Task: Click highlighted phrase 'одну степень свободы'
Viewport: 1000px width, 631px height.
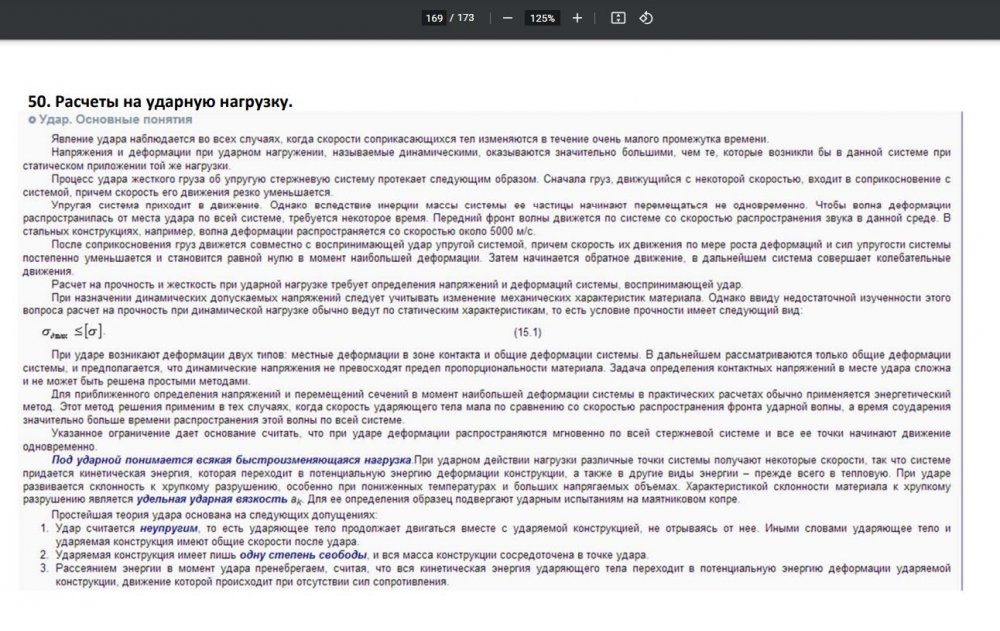Action: click(x=303, y=555)
